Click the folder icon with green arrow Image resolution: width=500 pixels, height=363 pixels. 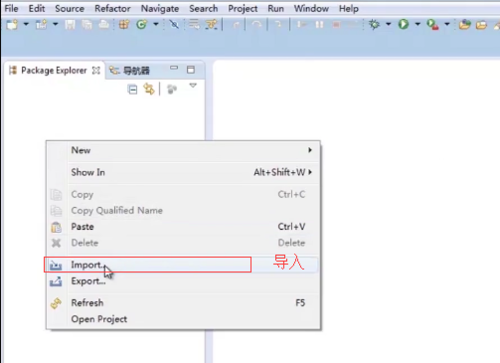(464, 25)
